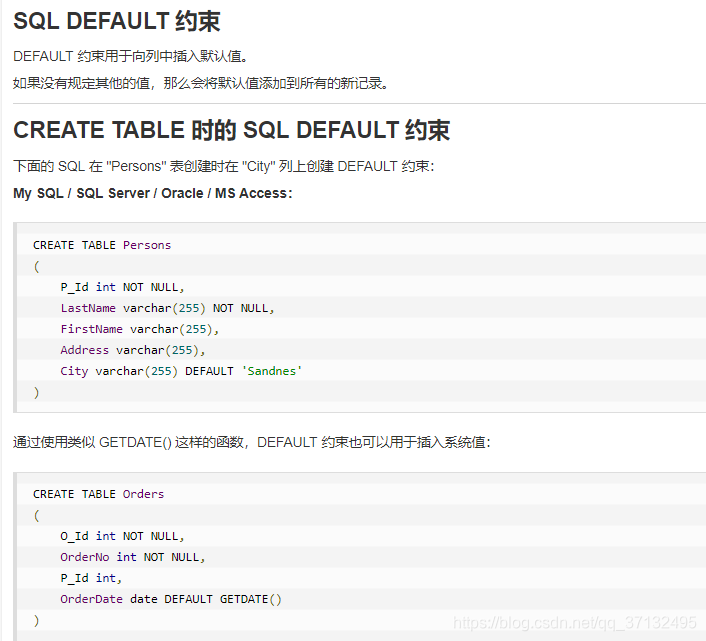Click the closing parenthesis line in Orders block

36,620
